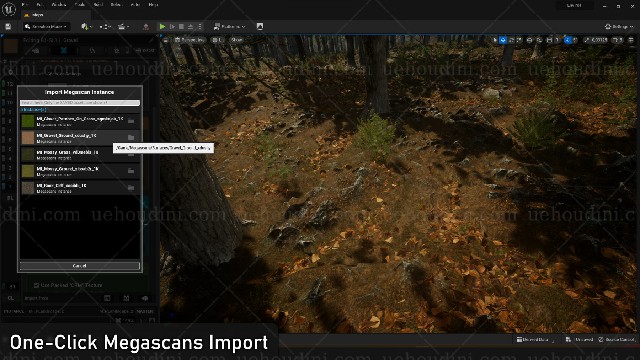Select the MI_Rock_Cliff material instance row

pyautogui.click(x=80, y=188)
